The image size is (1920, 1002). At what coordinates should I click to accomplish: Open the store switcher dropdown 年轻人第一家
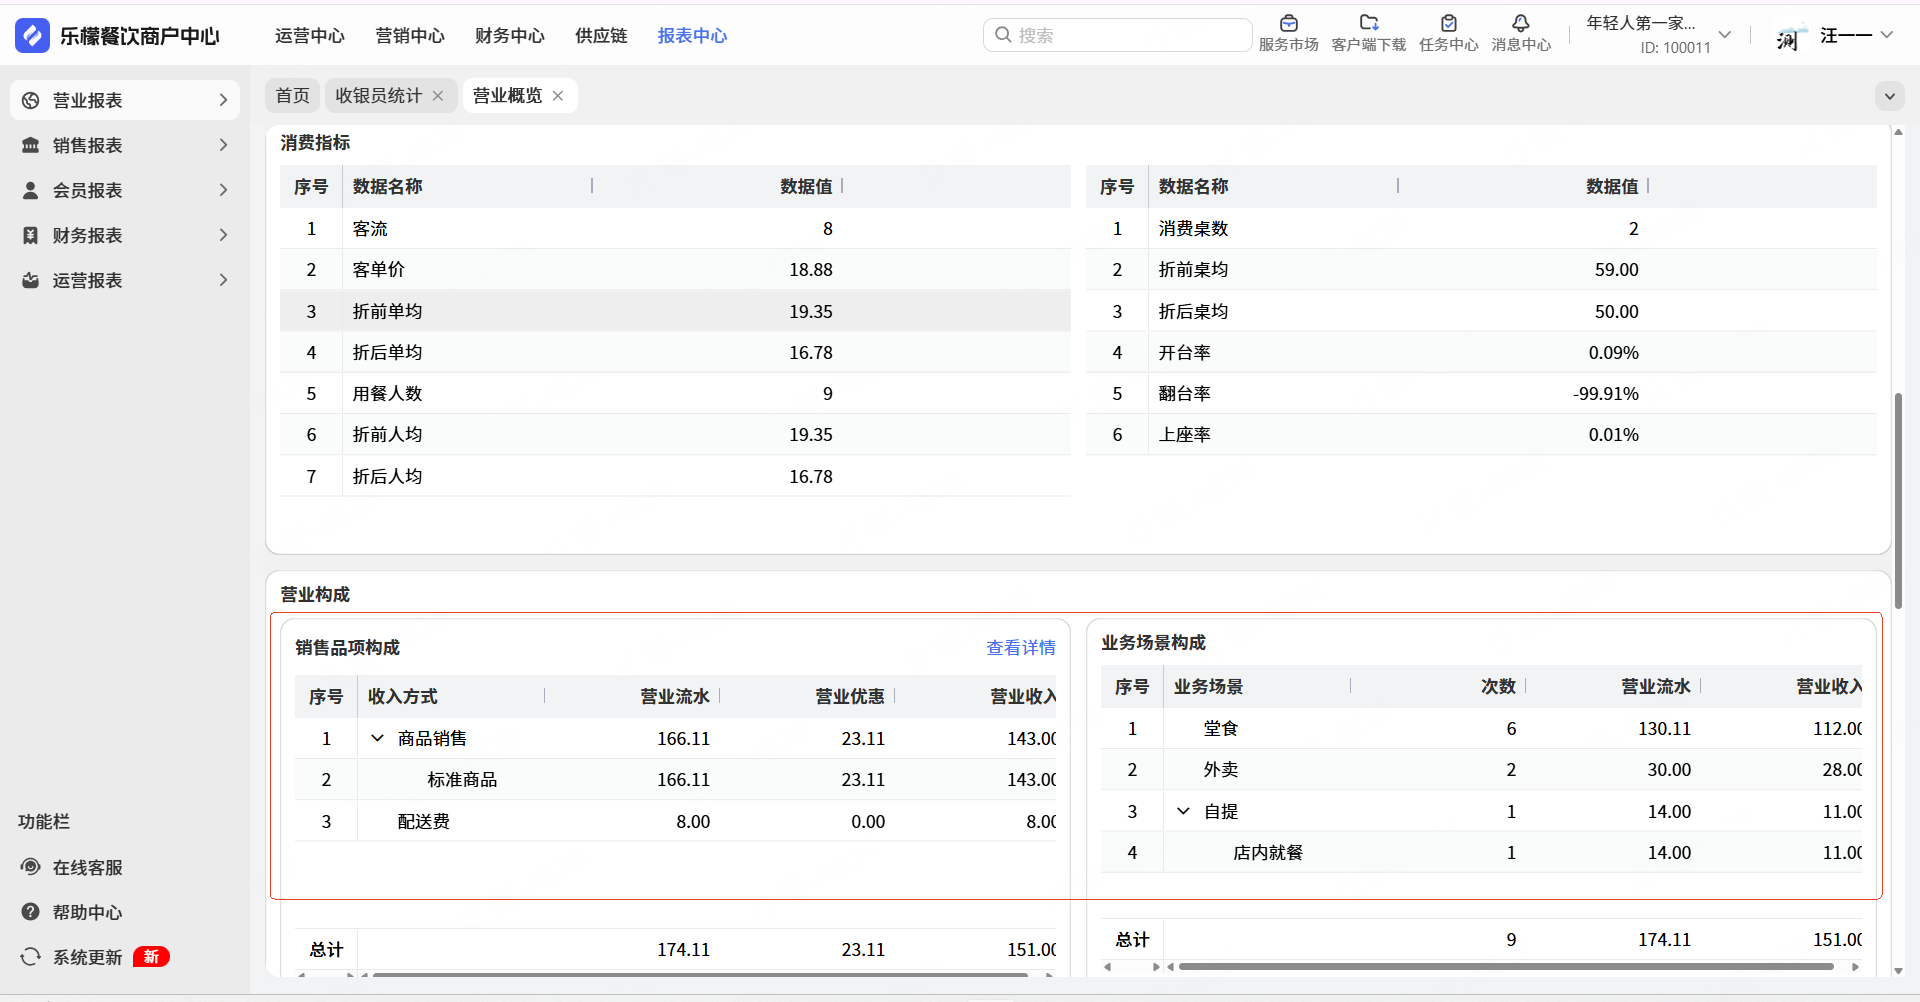1724,35
